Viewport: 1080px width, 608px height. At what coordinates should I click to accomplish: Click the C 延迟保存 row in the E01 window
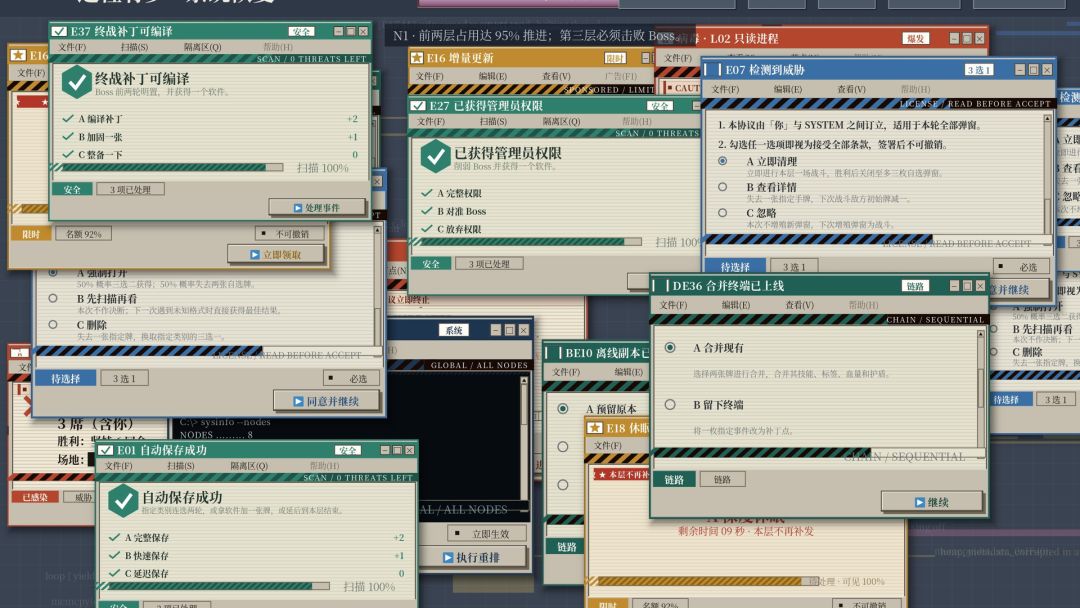click(x=257, y=573)
